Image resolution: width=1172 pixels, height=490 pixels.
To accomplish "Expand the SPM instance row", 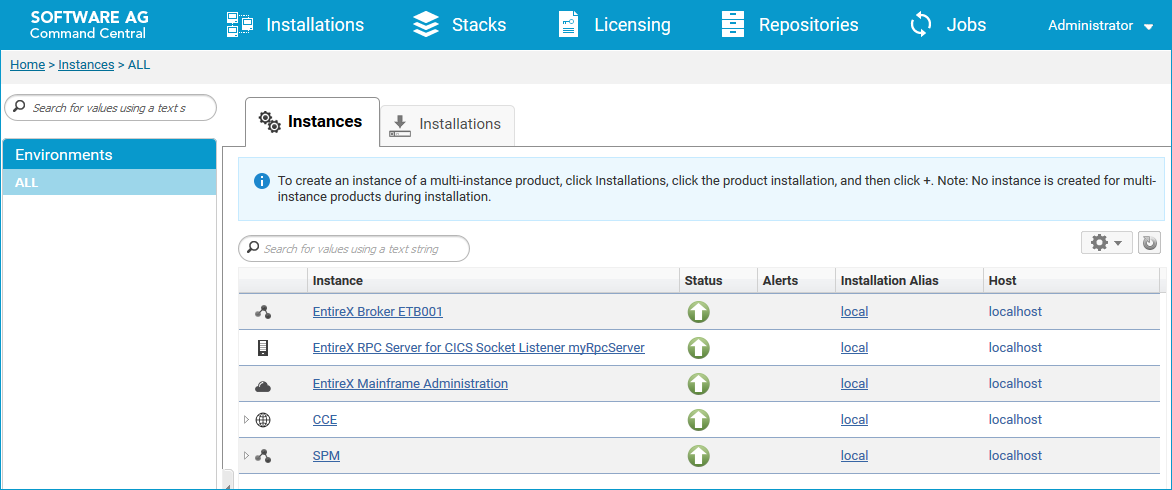I will click(247, 456).
